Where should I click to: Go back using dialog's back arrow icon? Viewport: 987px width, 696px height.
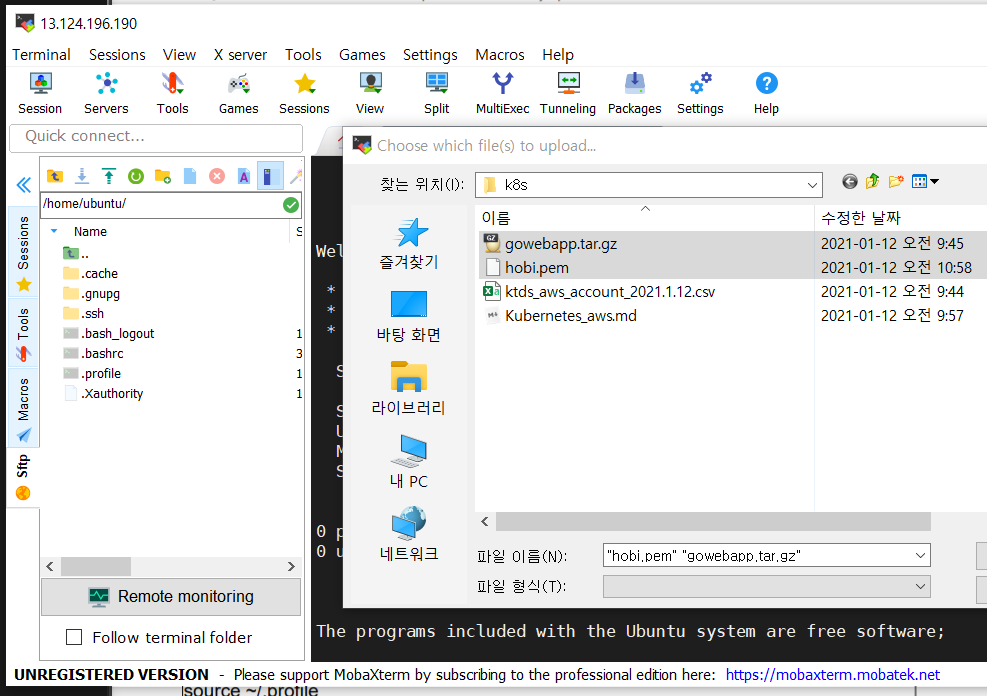pyautogui.click(x=850, y=182)
